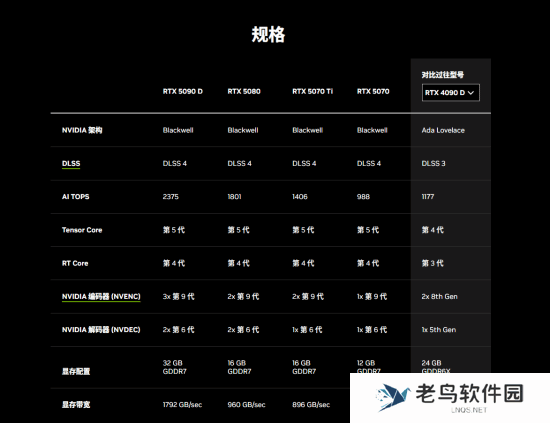Click the 显存配置 row label
Image resolution: width=550 pixels, height=423 pixels.
76,371
